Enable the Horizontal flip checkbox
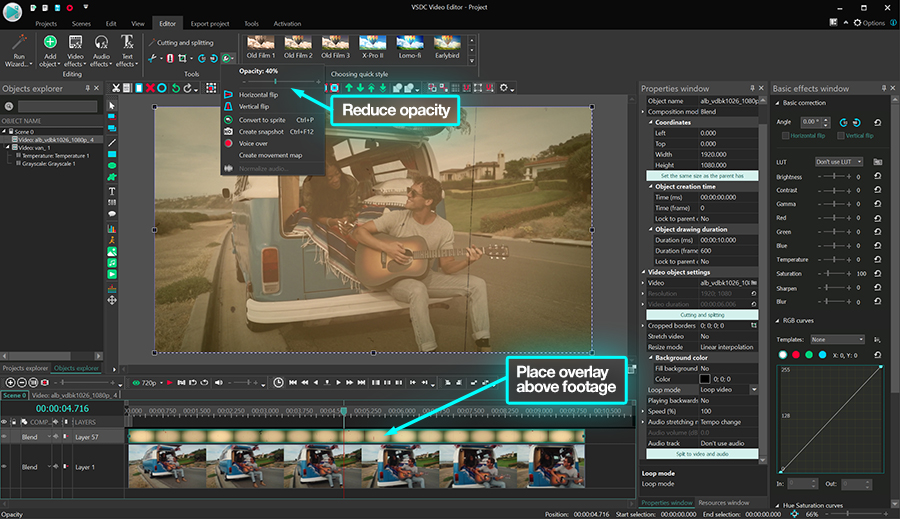Viewport: 900px width, 519px height. [785, 135]
